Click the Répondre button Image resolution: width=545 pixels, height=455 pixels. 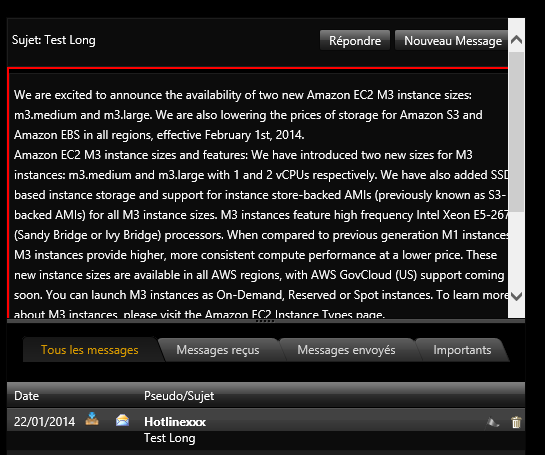(x=355, y=40)
